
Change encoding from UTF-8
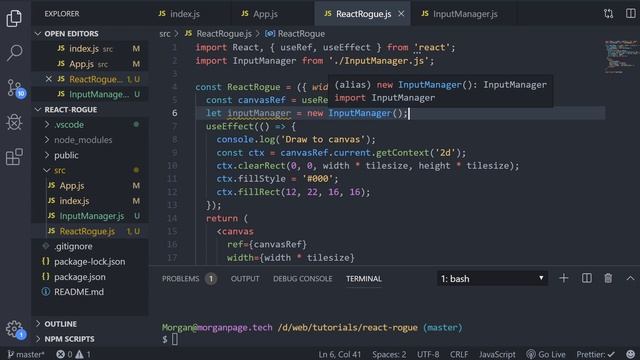(428, 354)
